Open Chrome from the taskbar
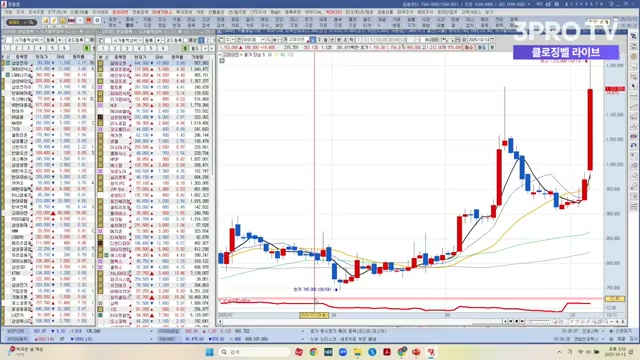This screenshot has height=360, width=640. 313,352
